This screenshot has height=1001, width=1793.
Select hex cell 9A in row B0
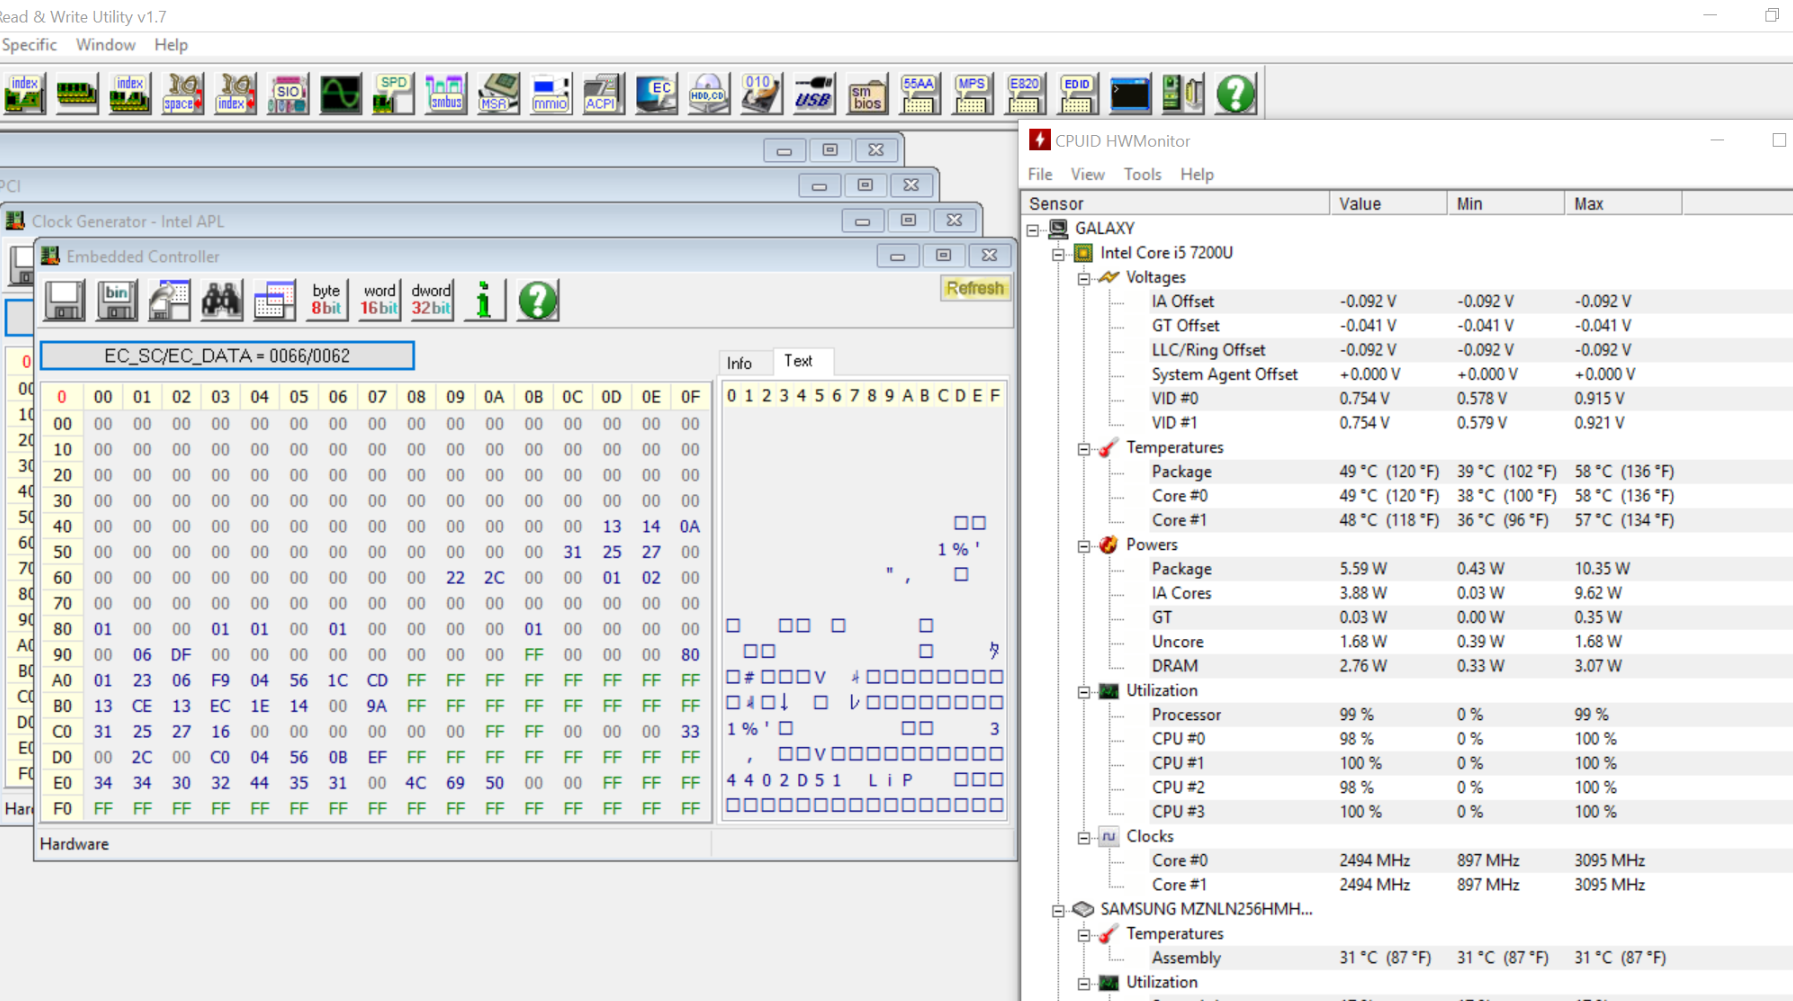[377, 706]
